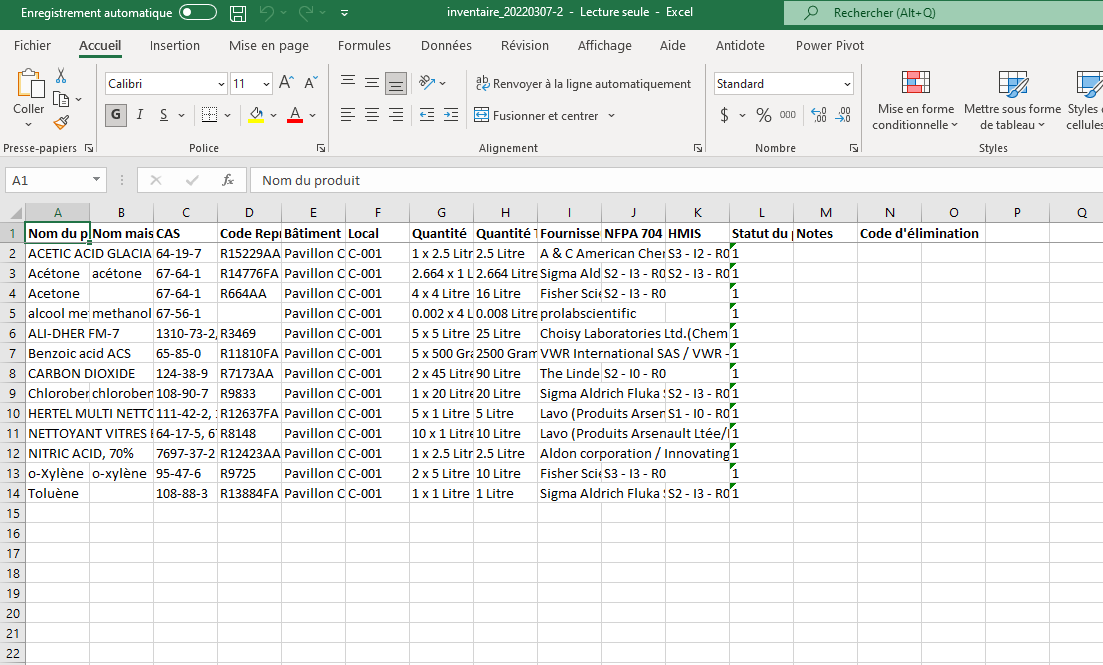
Task: Increase the font size
Action: 286,83
